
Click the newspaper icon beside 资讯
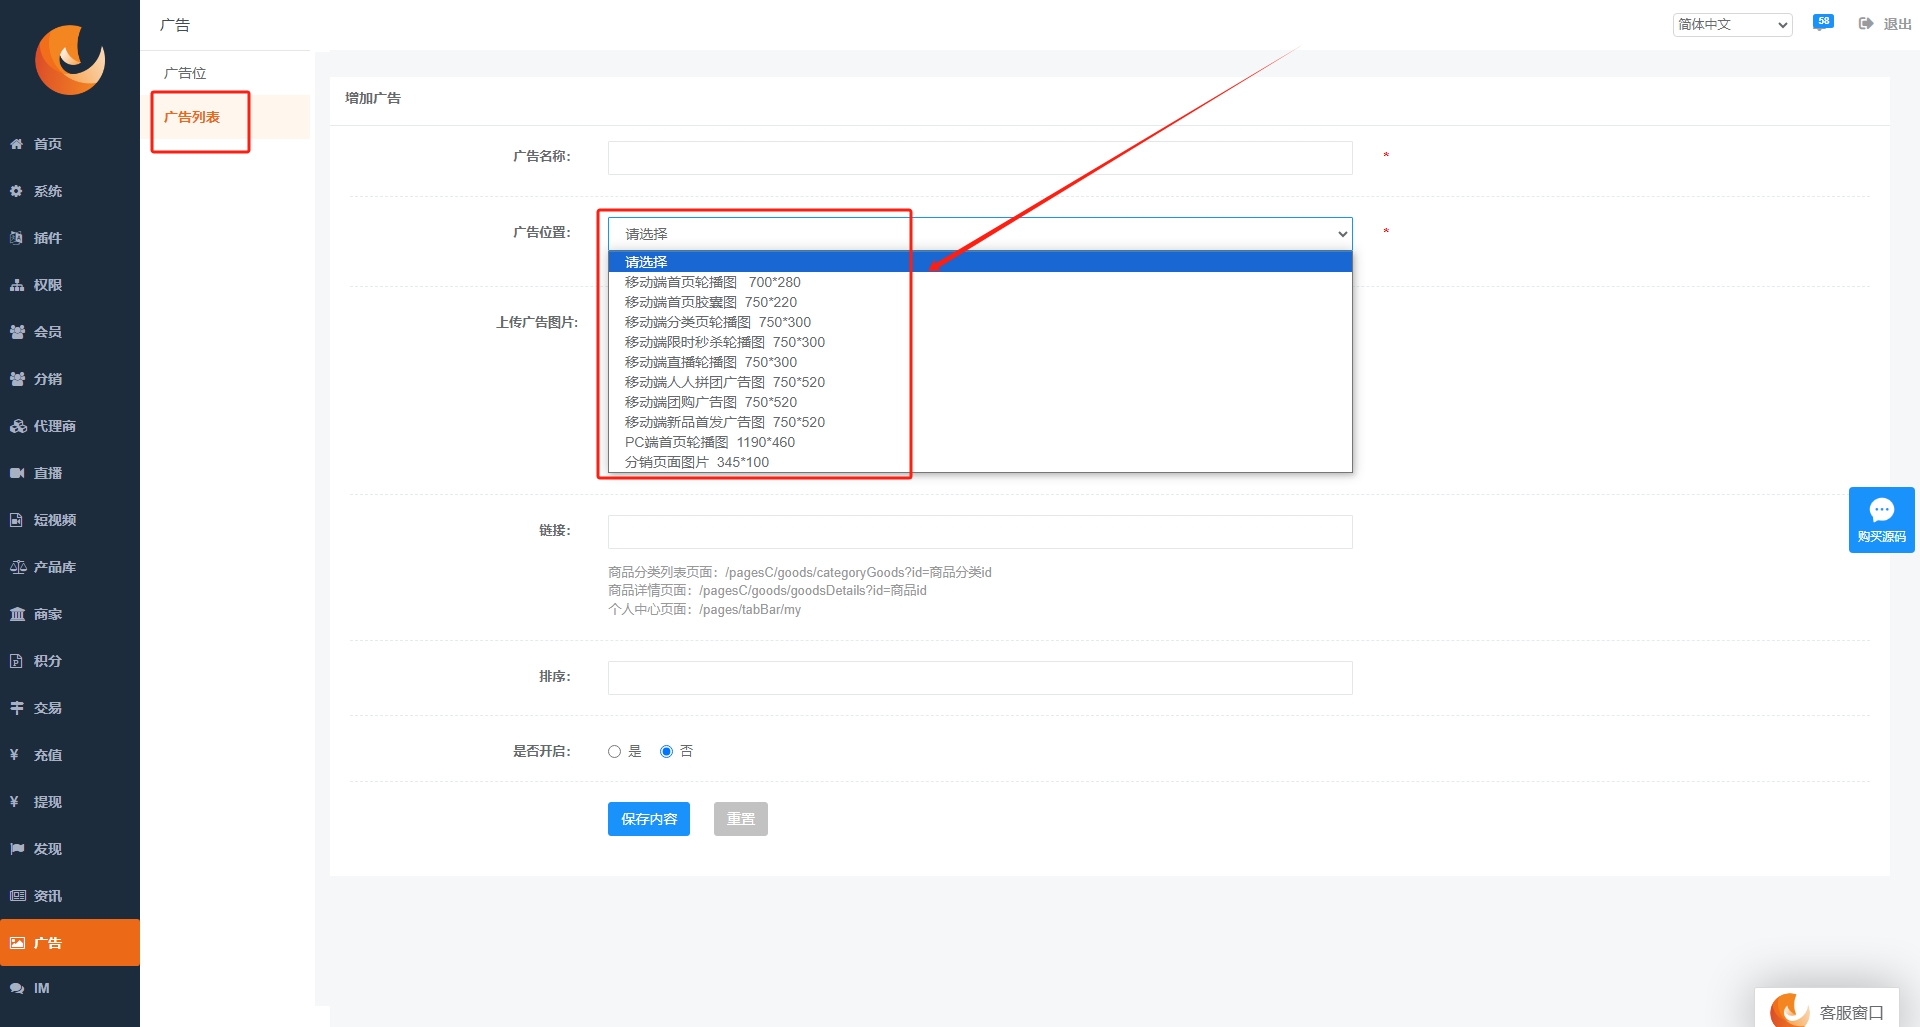point(18,896)
